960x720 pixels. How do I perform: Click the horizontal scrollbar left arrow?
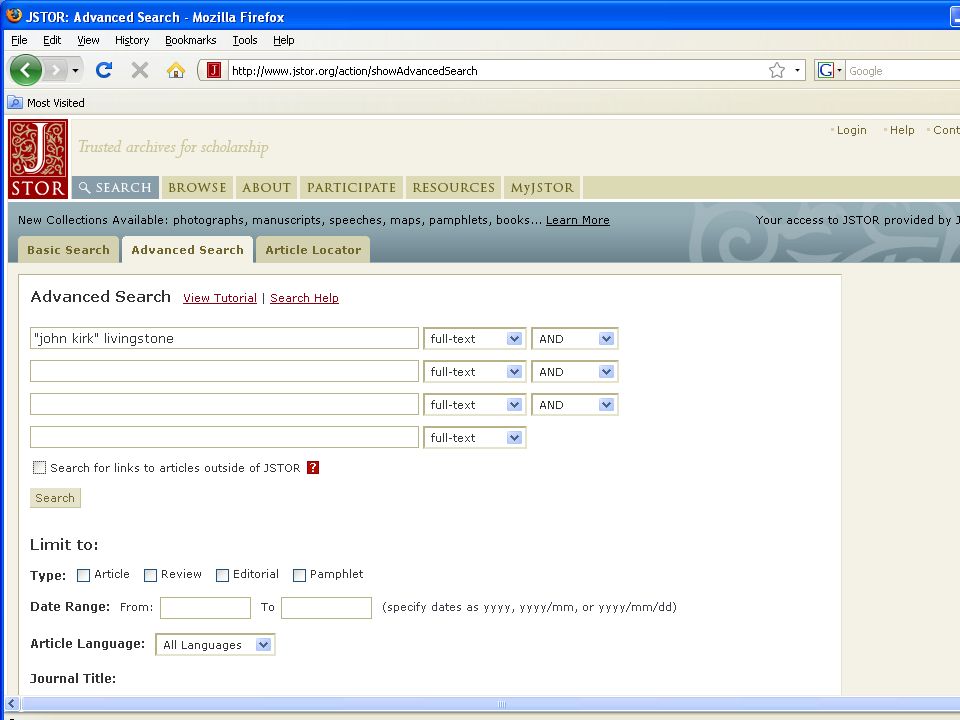tap(11, 703)
